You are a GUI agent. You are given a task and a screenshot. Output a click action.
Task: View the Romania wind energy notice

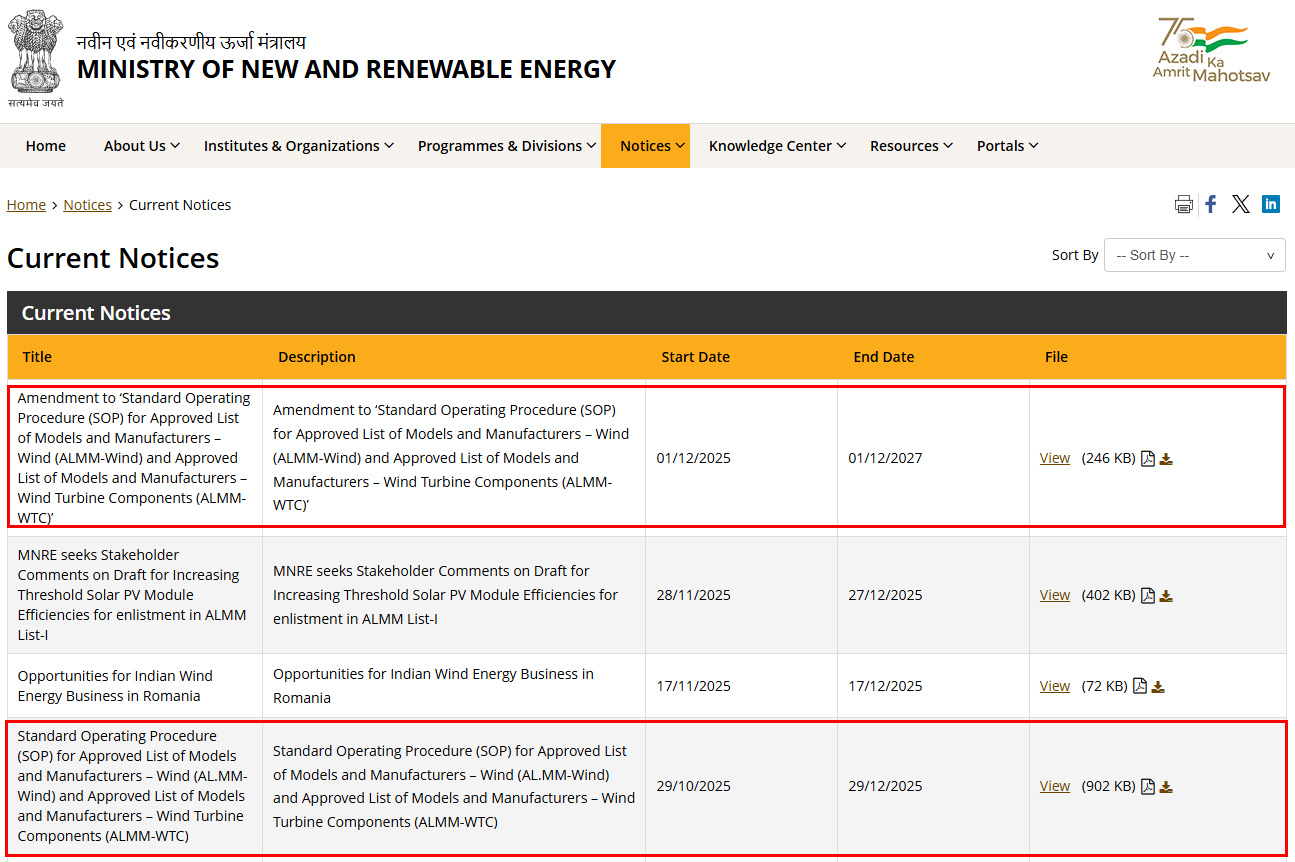[1054, 687]
